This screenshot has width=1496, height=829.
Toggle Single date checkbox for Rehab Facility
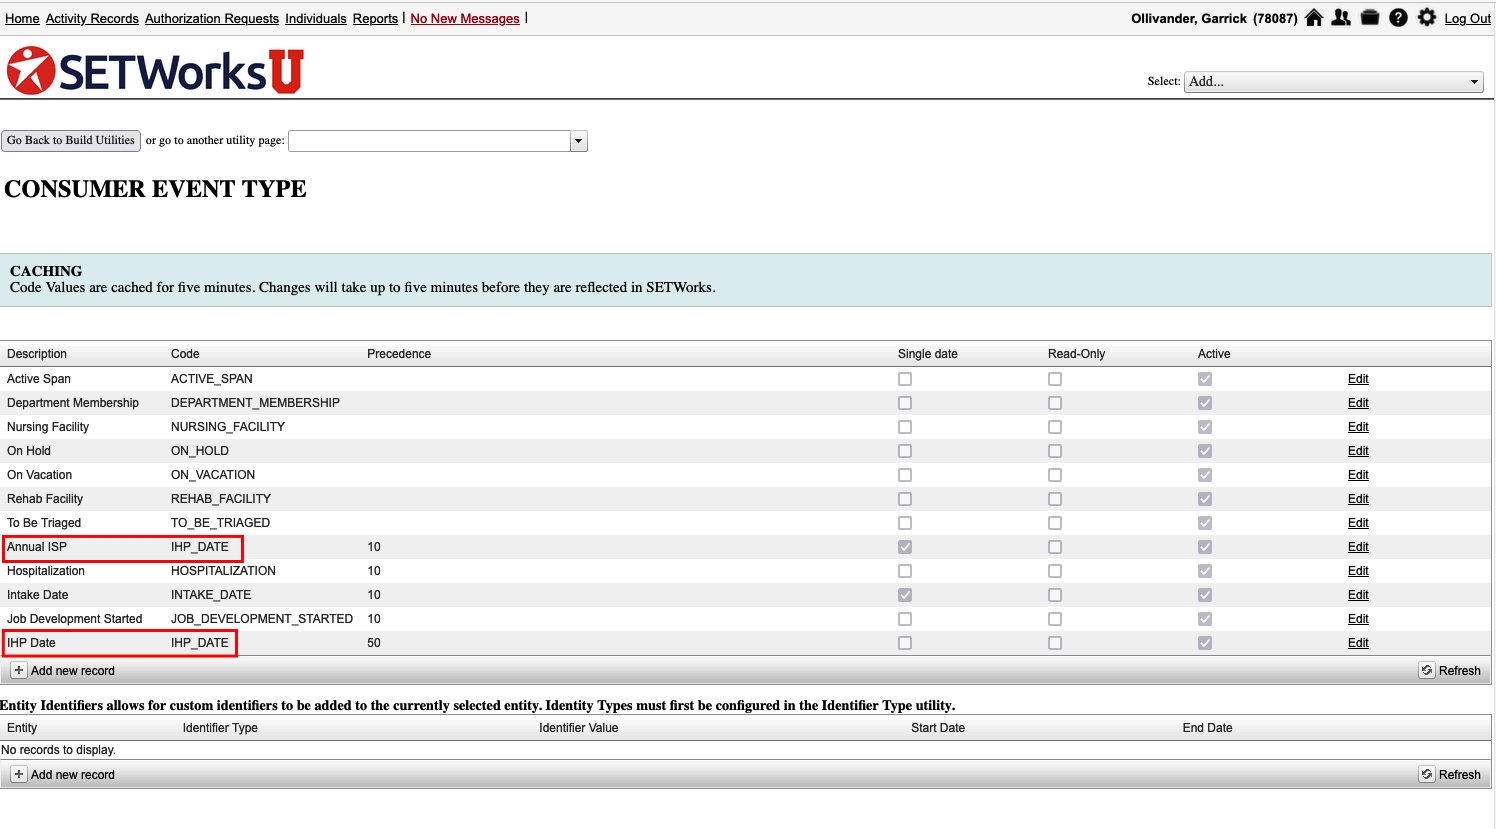[905, 499]
